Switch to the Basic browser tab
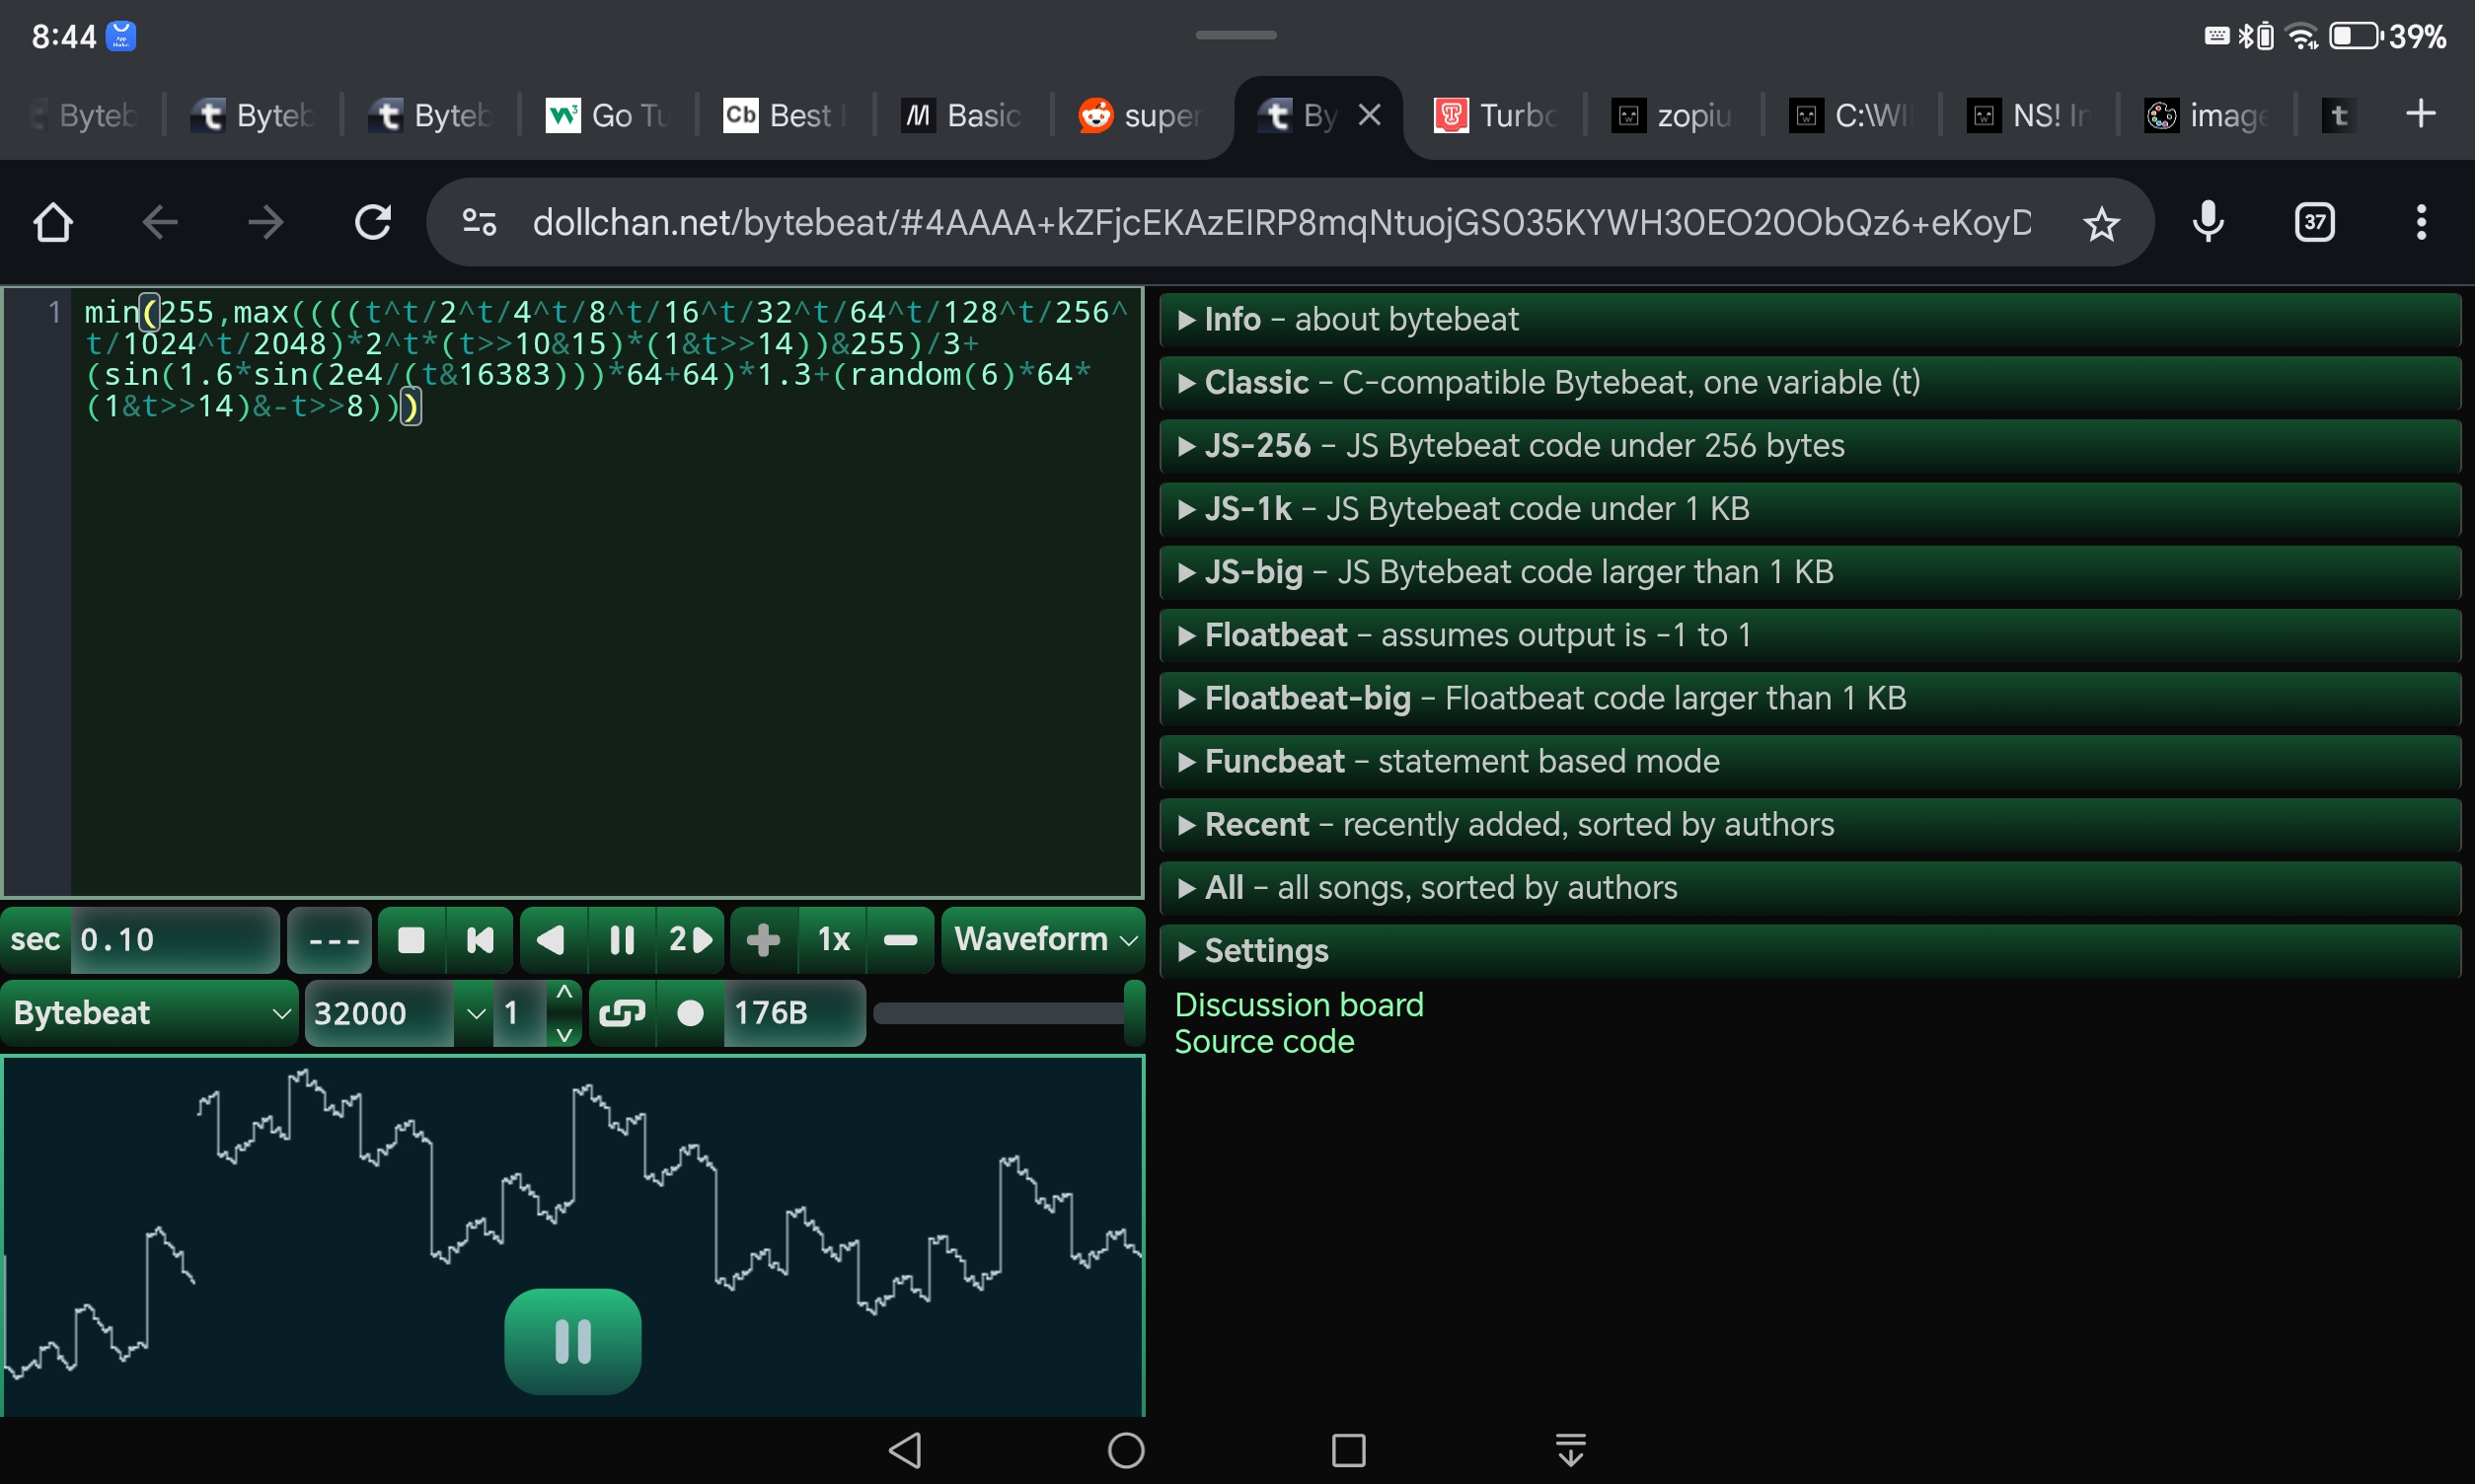Screen dimensions: 2475x1484 pos(961,116)
